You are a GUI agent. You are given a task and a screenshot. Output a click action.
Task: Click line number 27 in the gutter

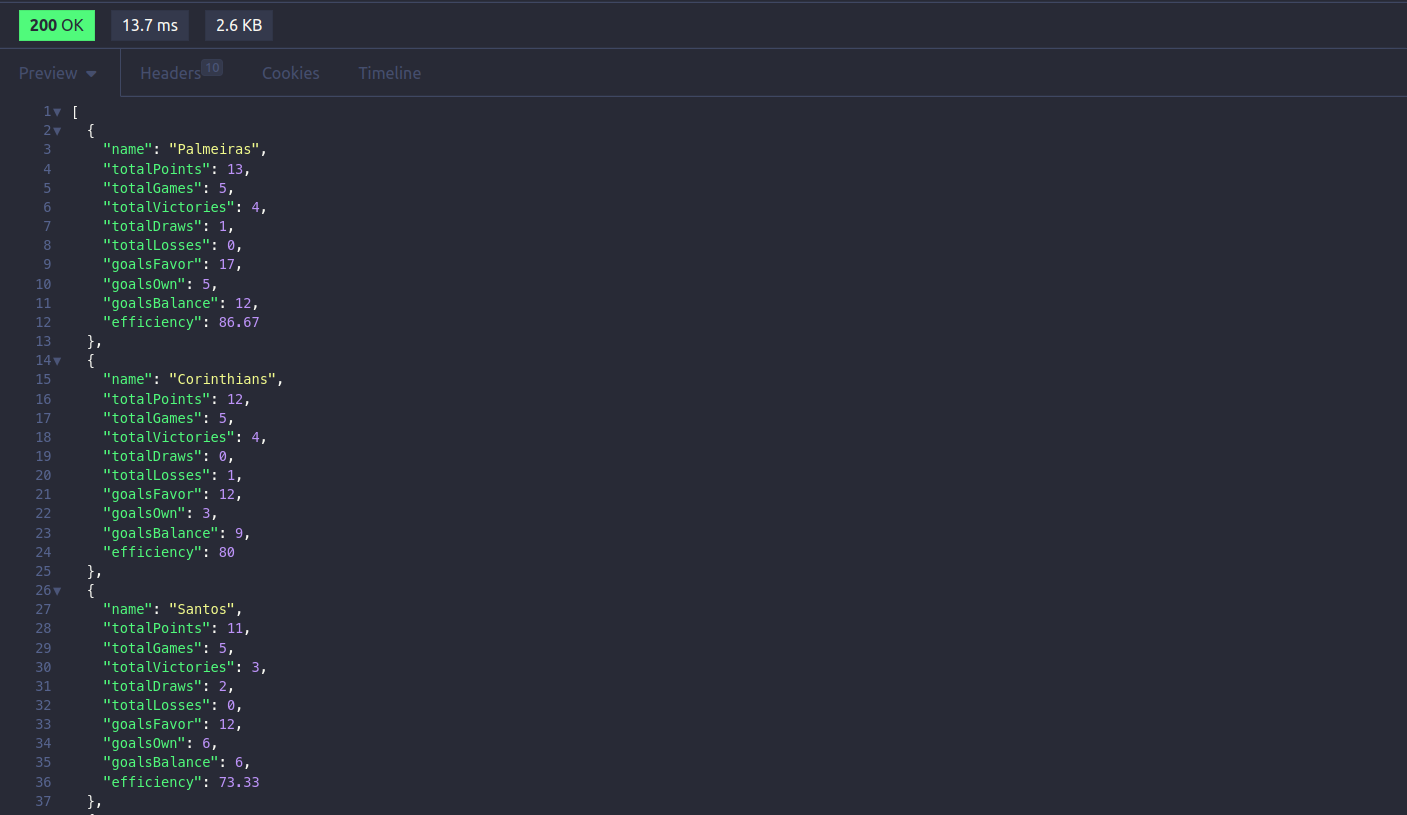(x=43, y=609)
